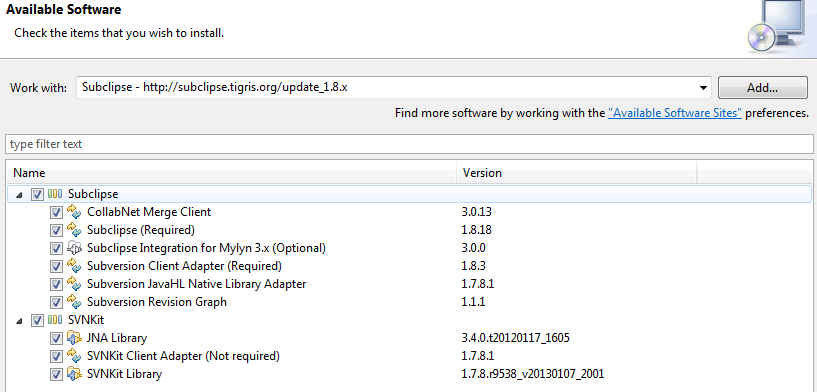Click the Subclipse (Required) feature icon
Viewport: 817px width, 392px height.
click(x=75, y=230)
